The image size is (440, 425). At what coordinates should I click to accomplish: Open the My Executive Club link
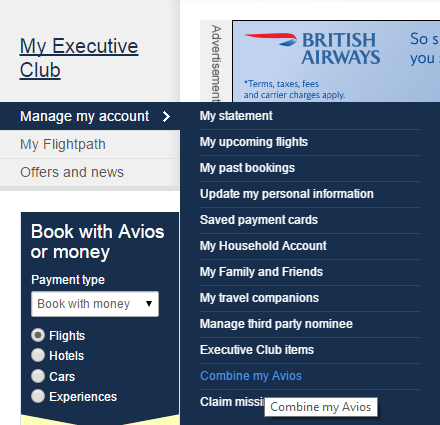tap(79, 58)
